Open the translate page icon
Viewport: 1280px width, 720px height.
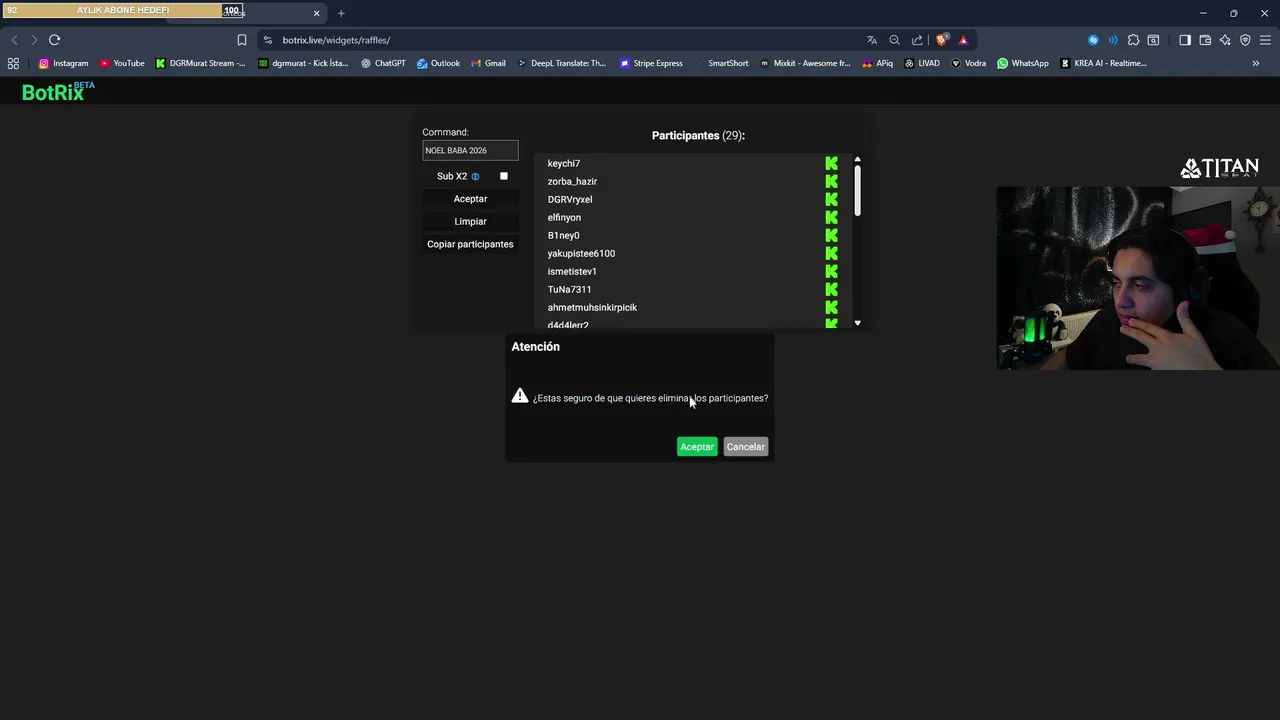(872, 40)
